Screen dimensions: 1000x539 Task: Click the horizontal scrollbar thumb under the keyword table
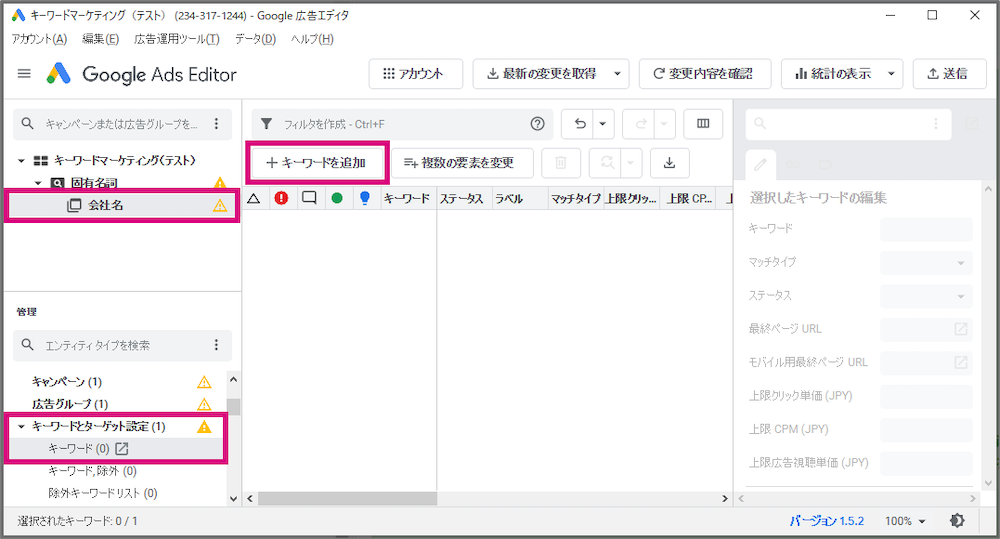tap(348, 499)
